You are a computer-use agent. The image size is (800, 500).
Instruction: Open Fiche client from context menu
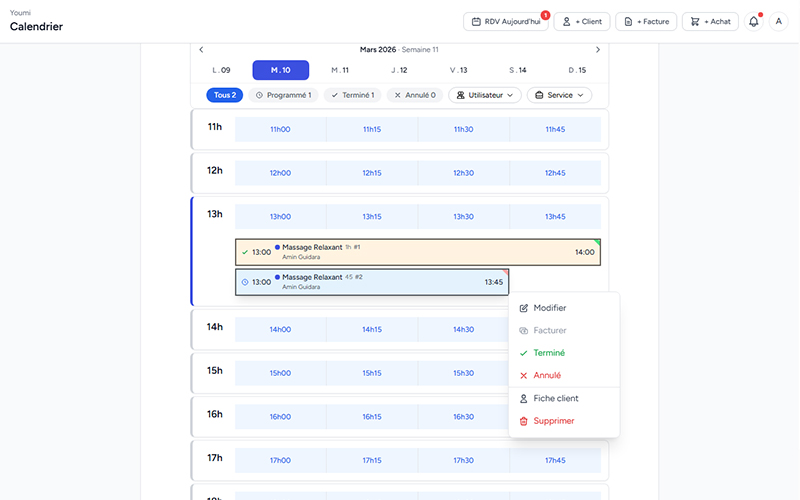pyautogui.click(x=564, y=398)
